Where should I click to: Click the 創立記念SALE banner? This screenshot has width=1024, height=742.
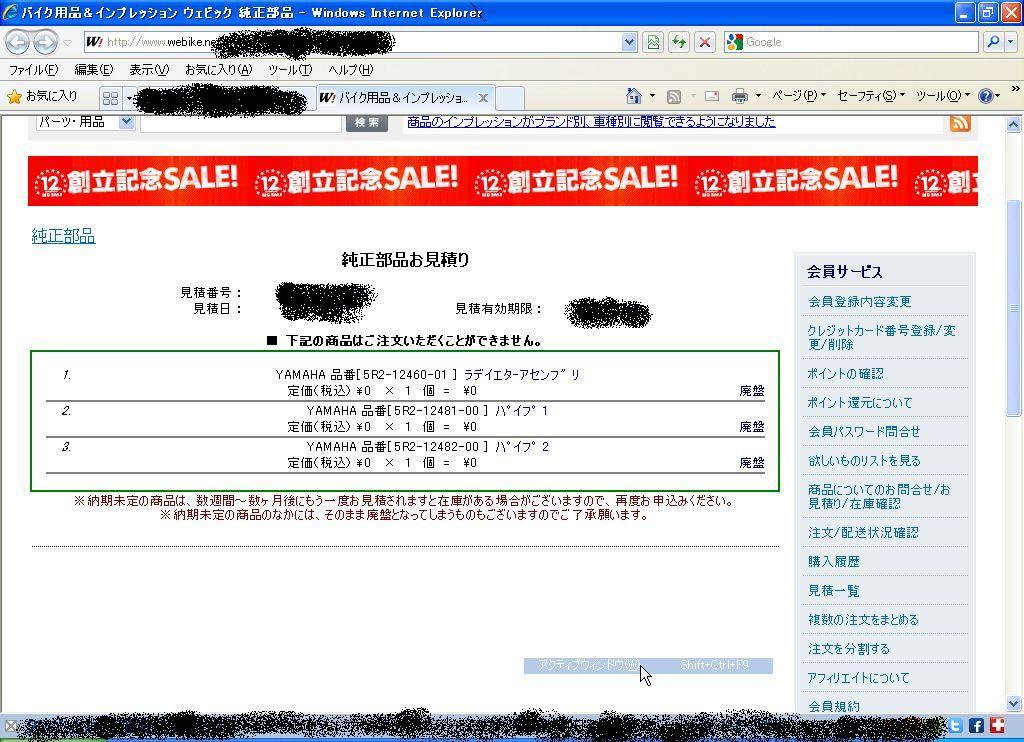tap(503, 181)
